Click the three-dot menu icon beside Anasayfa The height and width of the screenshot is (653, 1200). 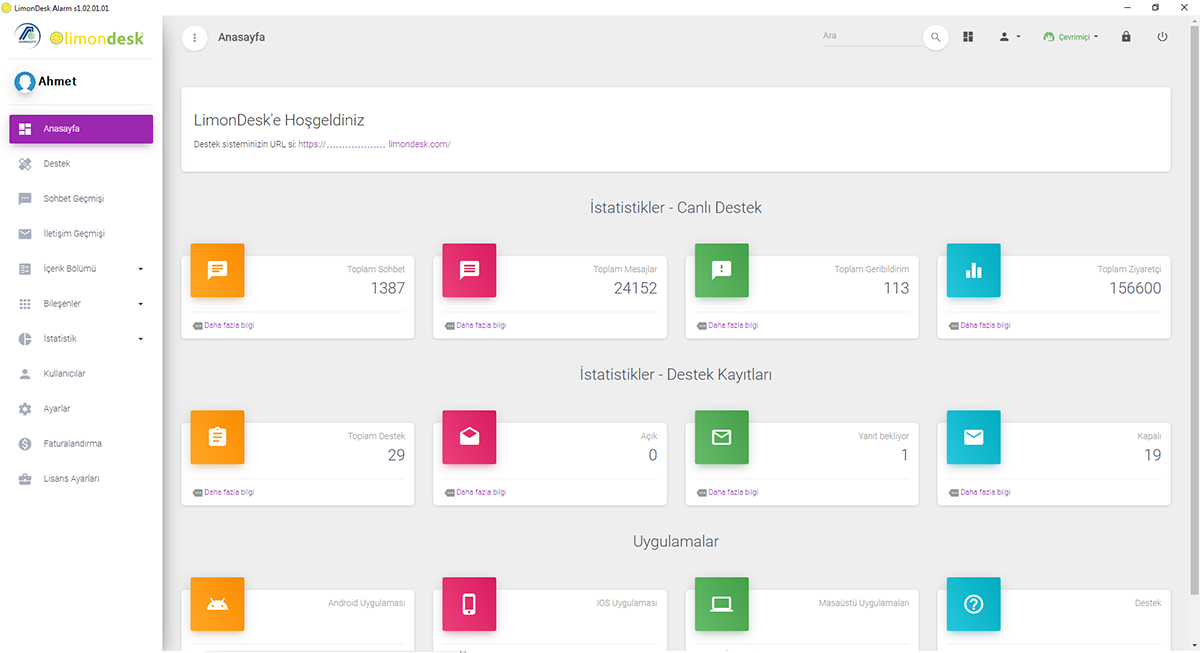pyautogui.click(x=194, y=38)
